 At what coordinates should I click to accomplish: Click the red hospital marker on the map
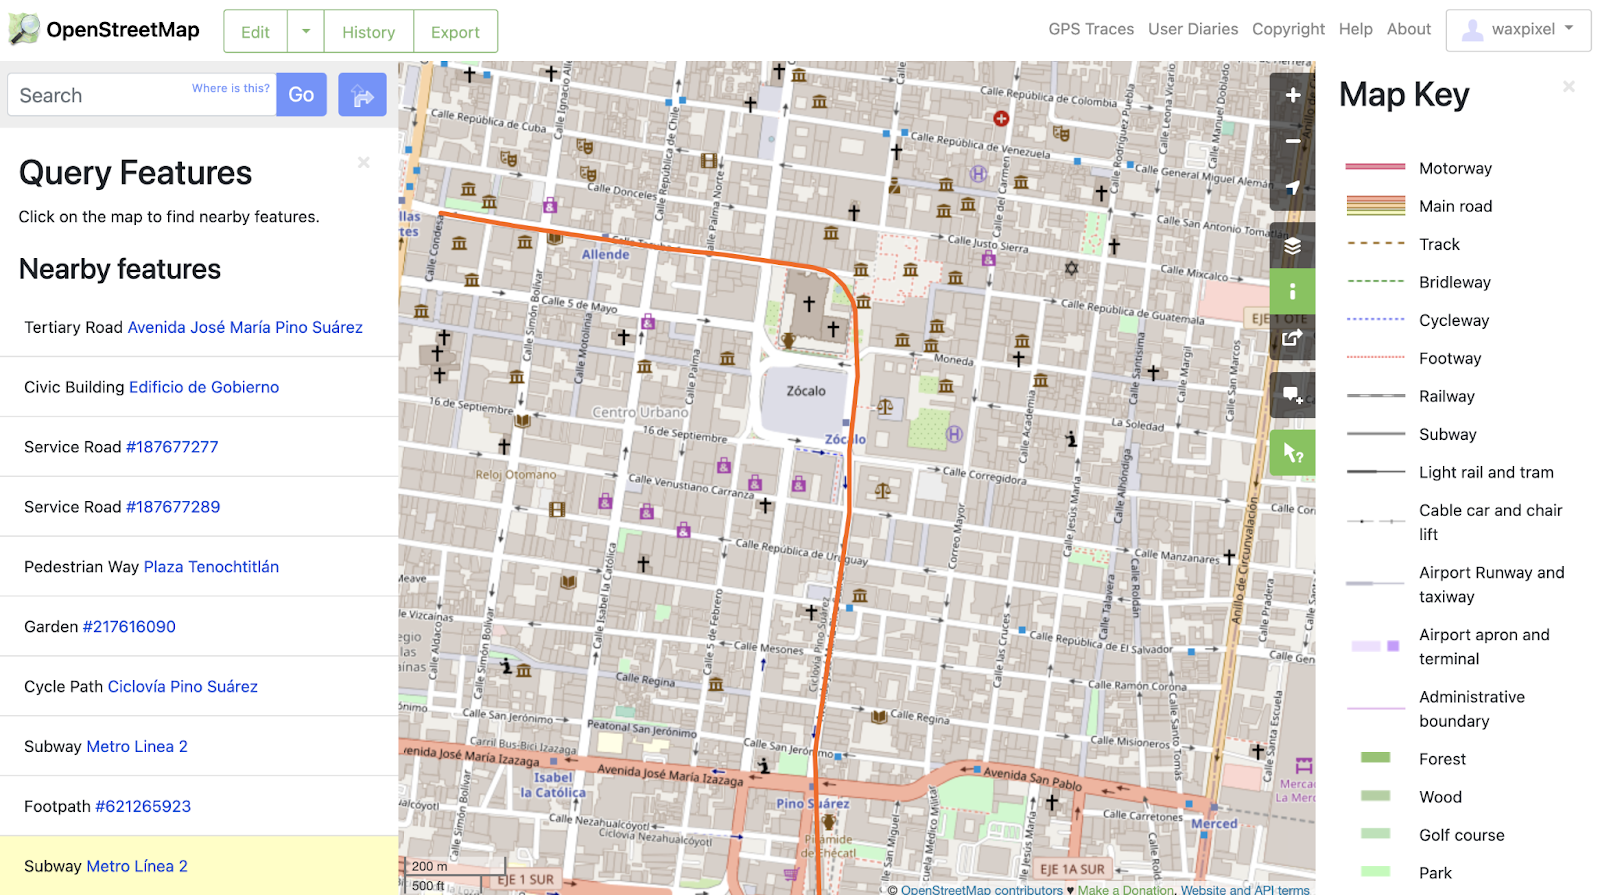point(1001,118)
